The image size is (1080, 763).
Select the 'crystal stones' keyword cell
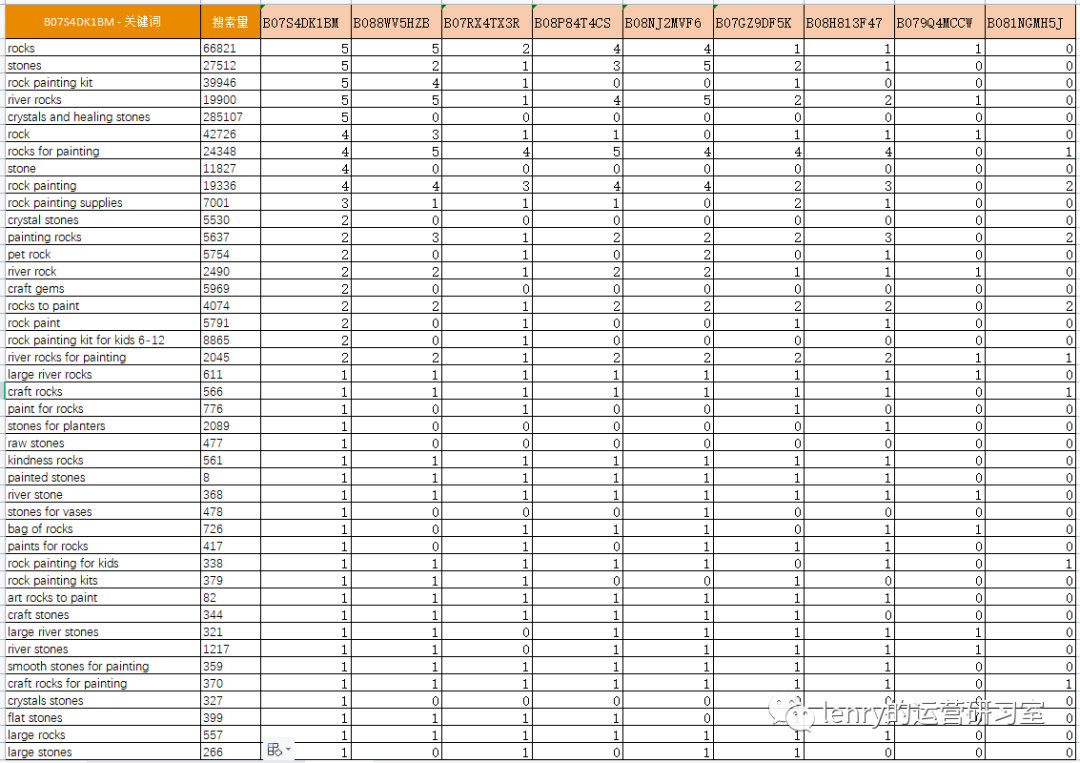[103, 220]
